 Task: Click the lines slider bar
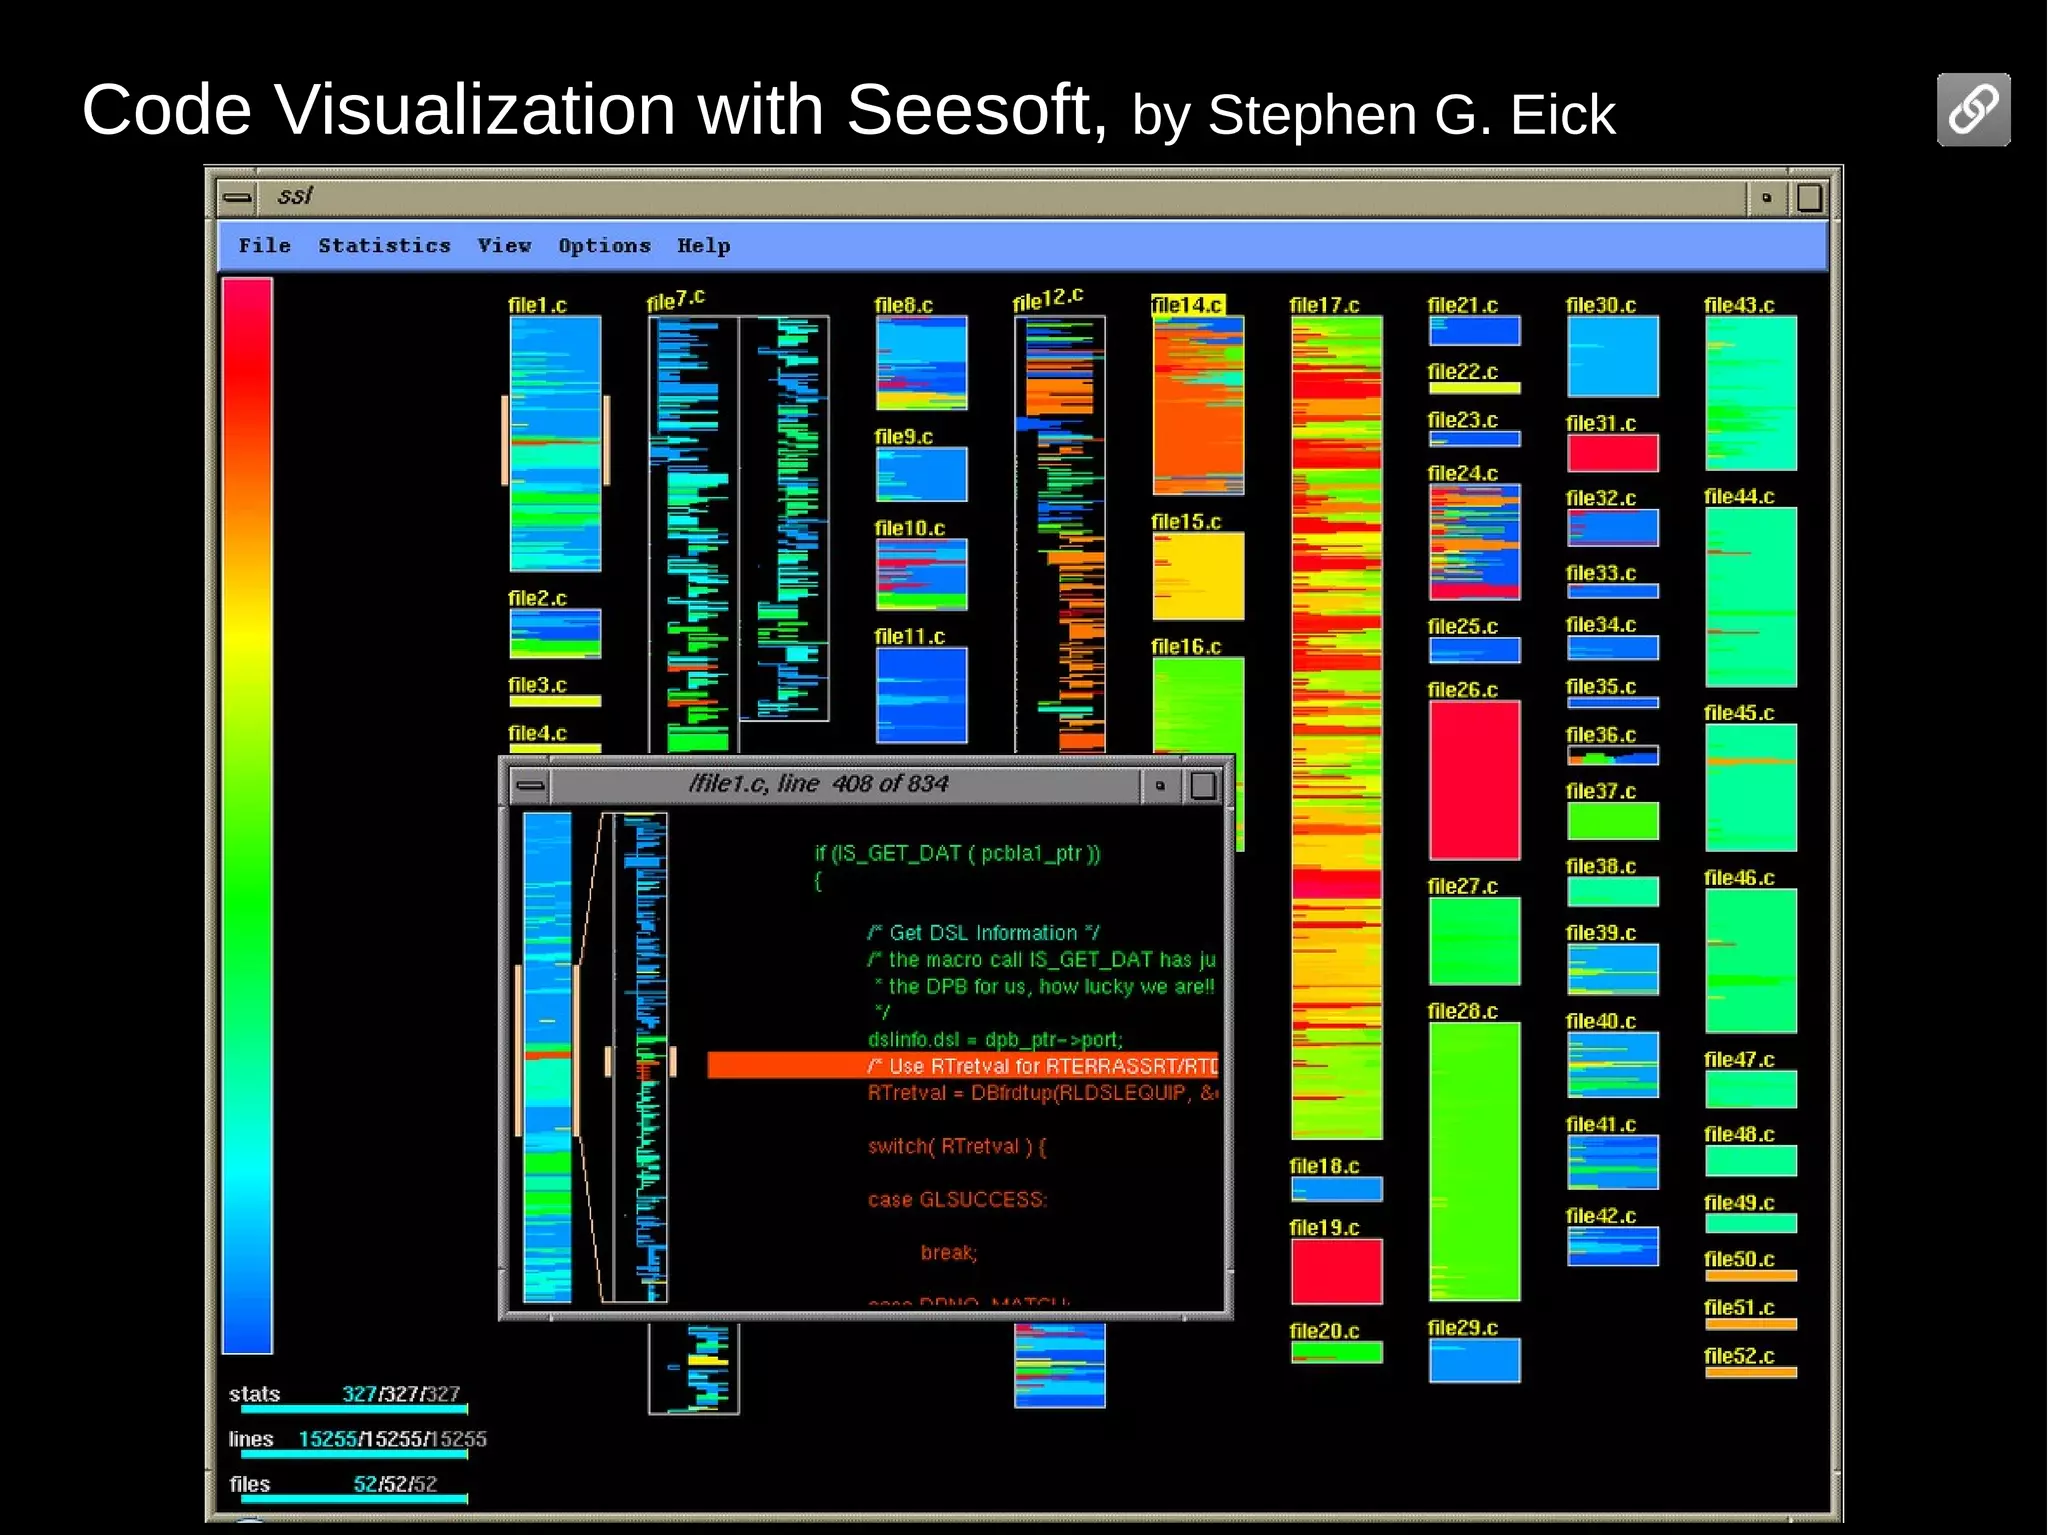click(355, 1454)
